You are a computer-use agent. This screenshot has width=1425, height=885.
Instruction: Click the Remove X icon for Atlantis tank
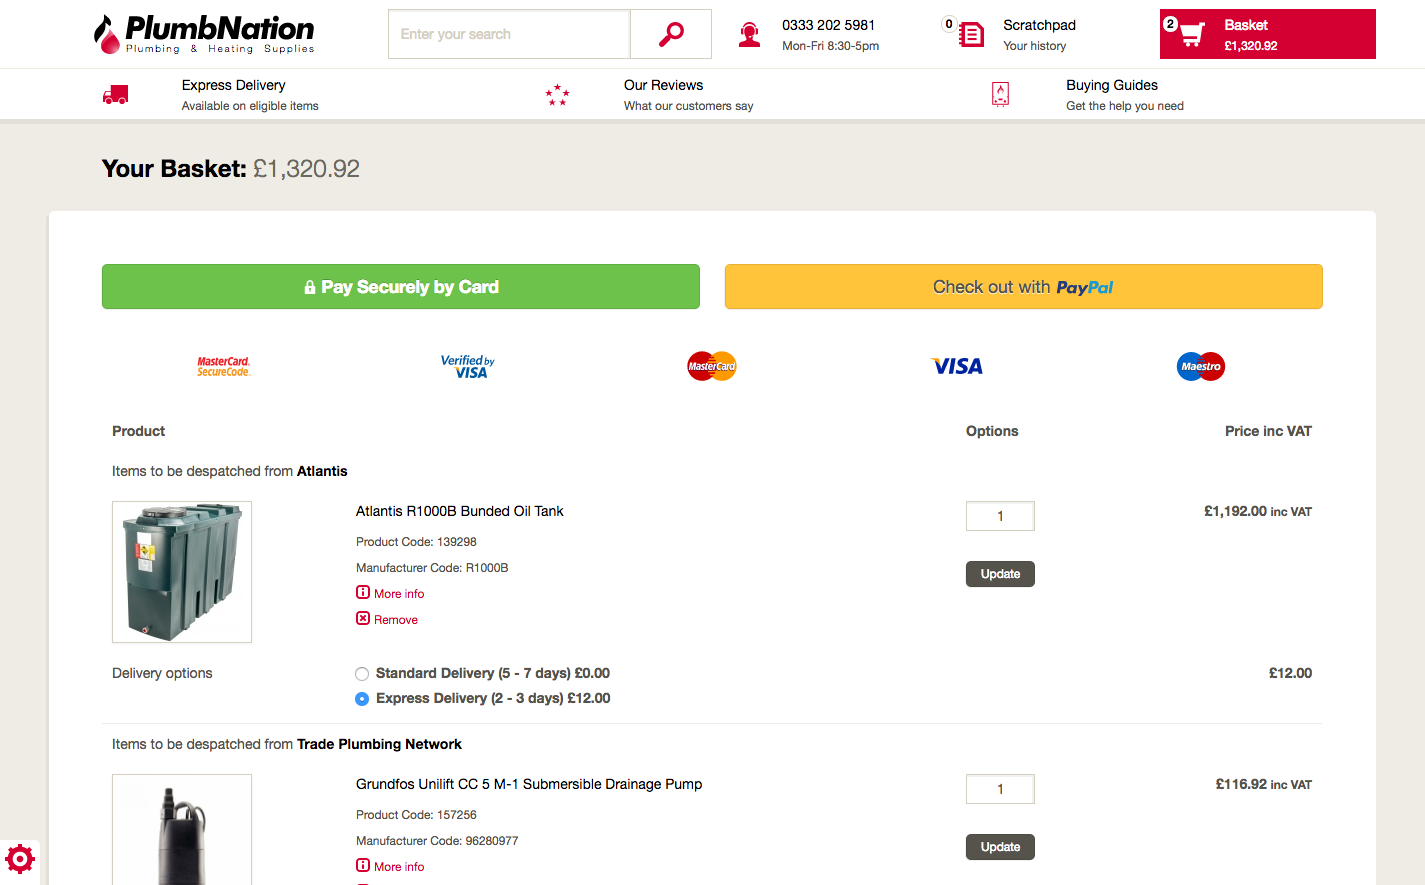point(363,618)
